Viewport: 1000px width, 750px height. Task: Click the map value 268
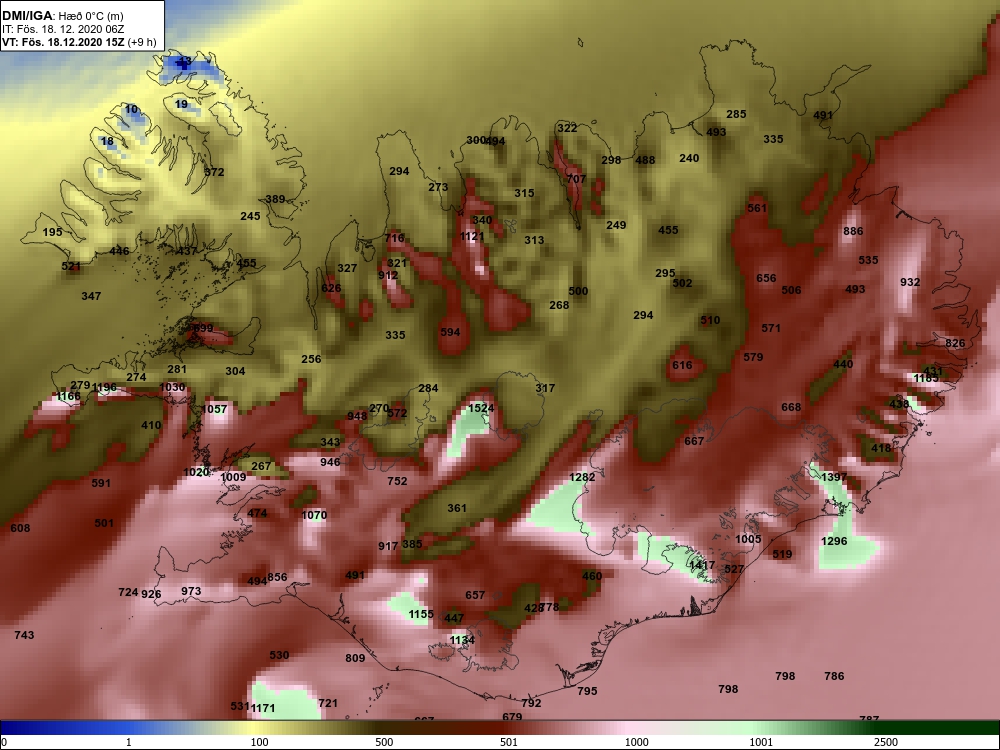(559, 305)
